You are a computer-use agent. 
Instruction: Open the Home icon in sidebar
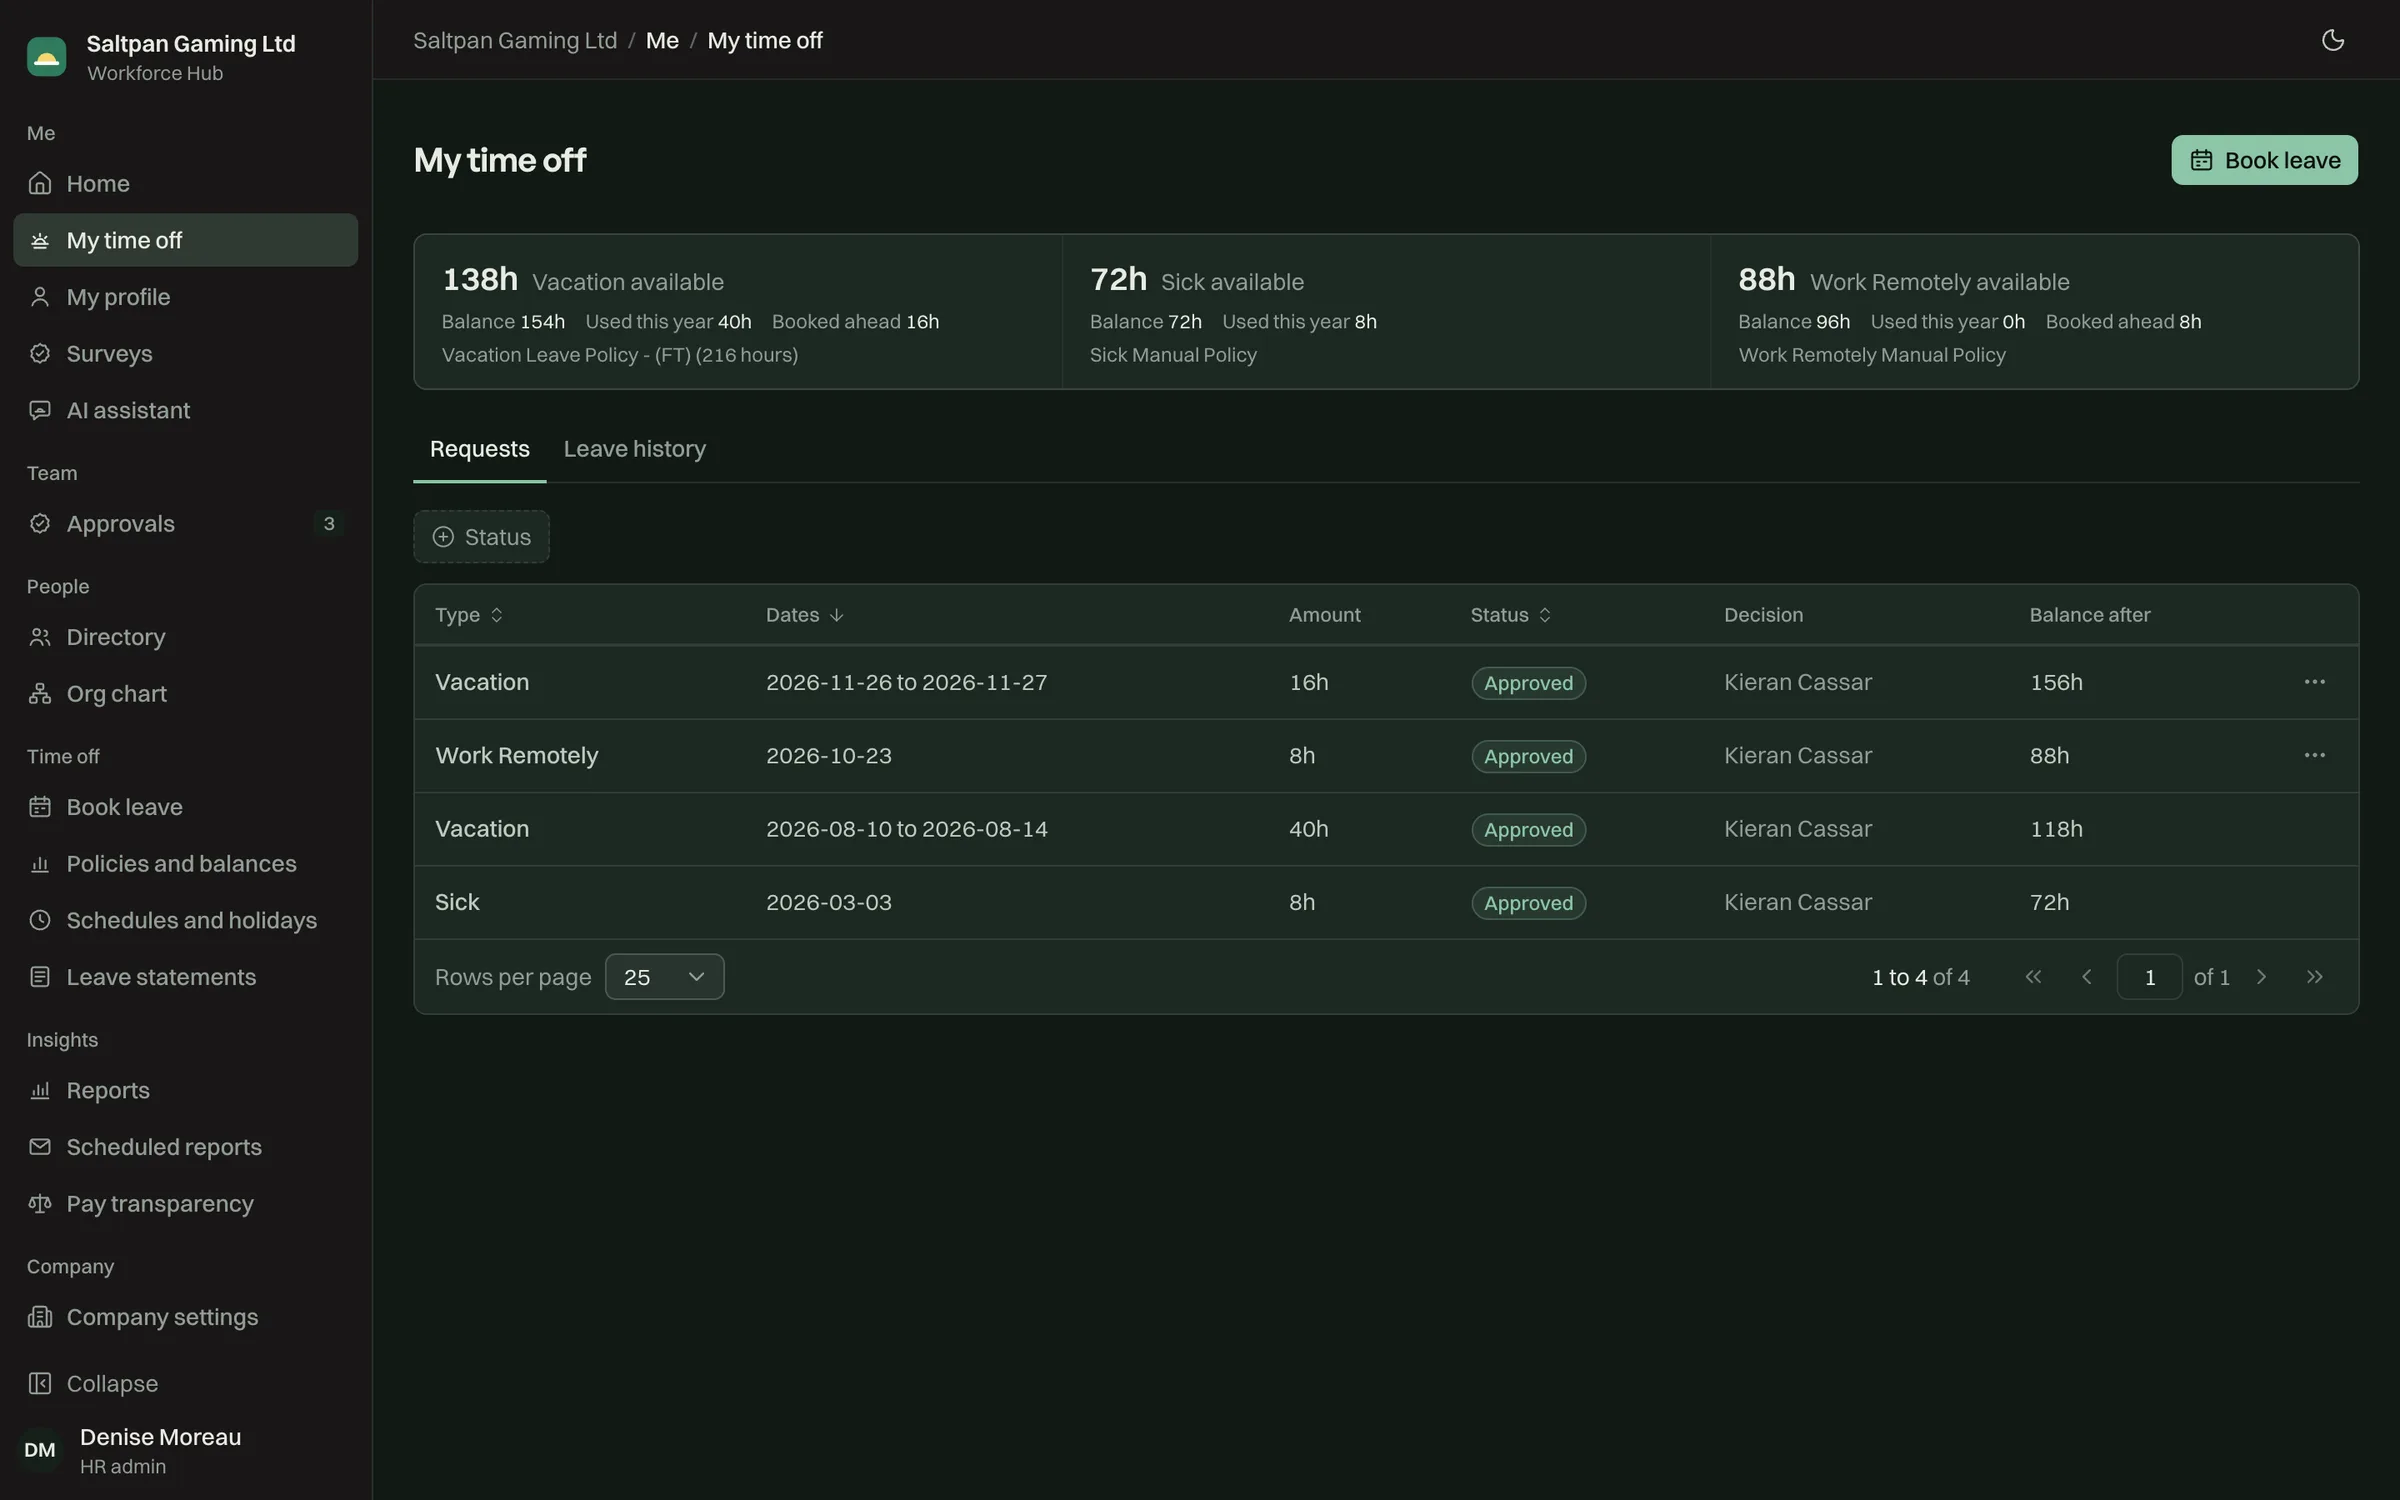pos(40,183)
